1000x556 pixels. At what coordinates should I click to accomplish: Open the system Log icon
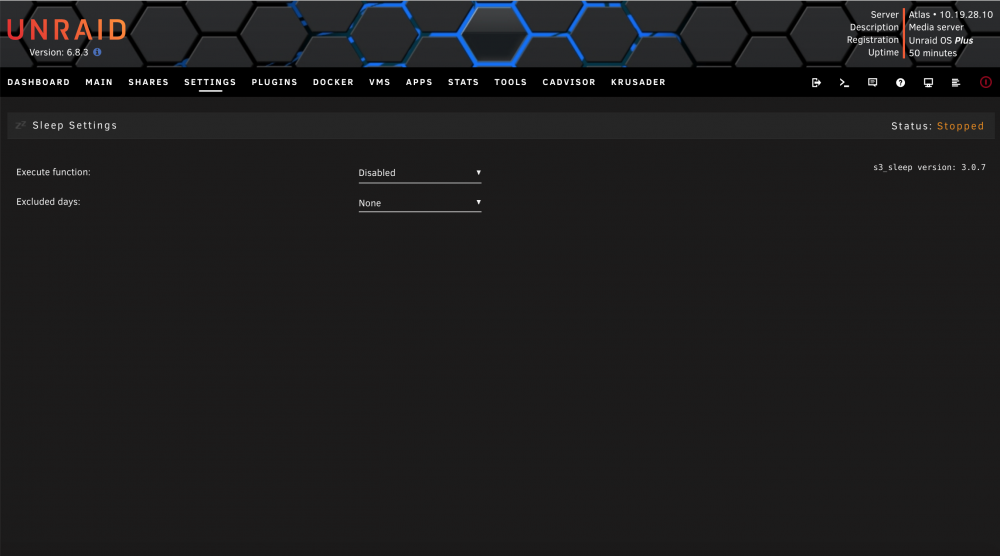tap(955, 82)
